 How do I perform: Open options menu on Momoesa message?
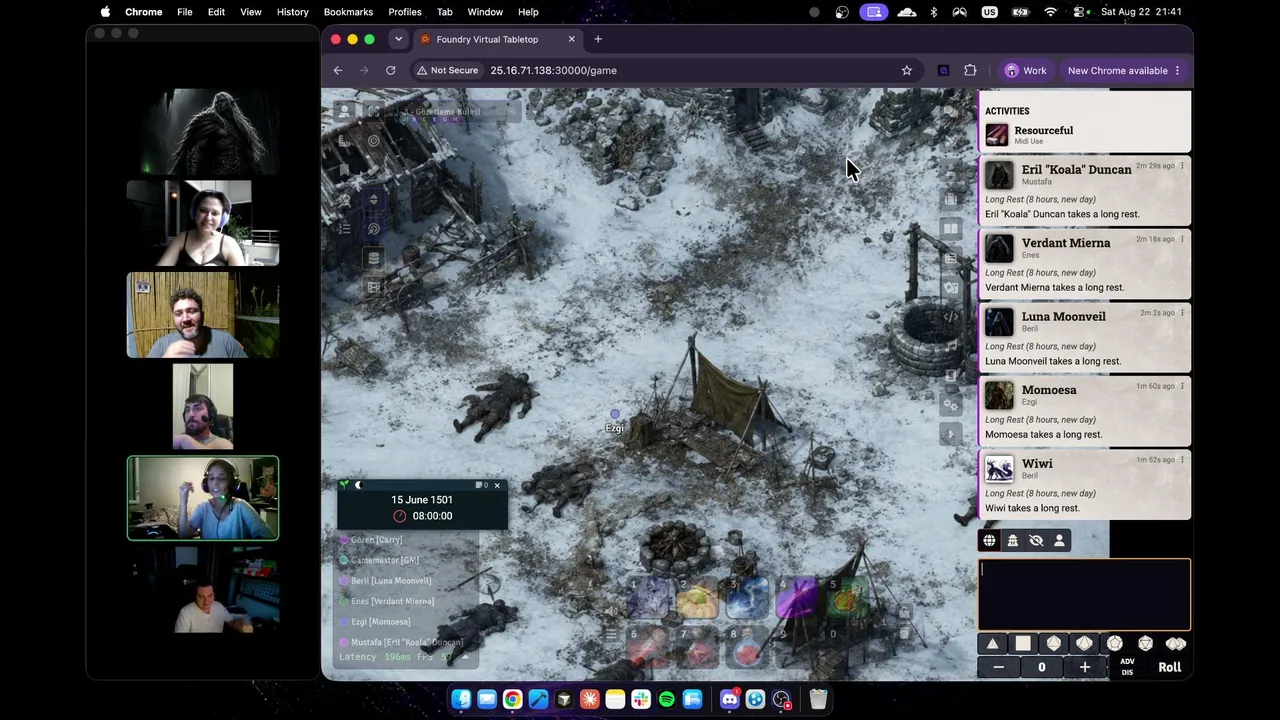click(x=1182, y=387)
